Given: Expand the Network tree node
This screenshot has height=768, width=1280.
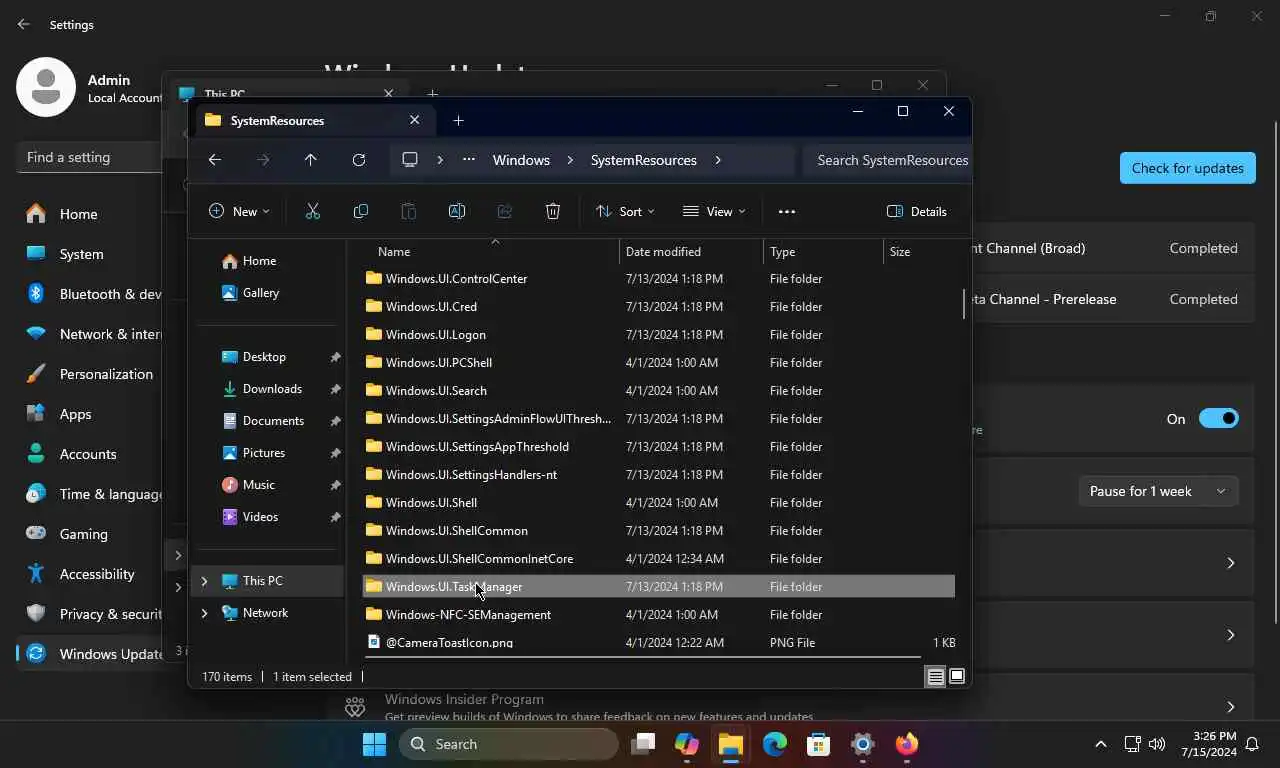Looking at the screenshot, I should pos(204,613).
